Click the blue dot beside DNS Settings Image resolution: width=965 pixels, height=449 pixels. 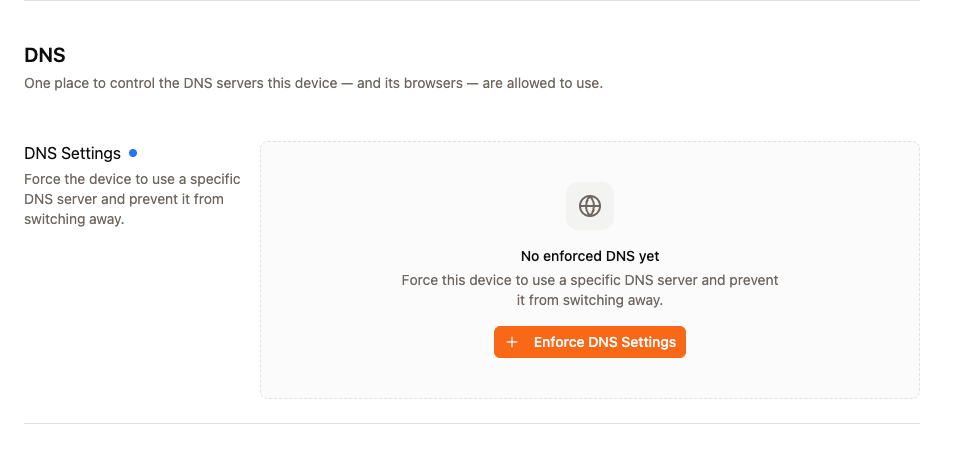[x=133, y=153]
